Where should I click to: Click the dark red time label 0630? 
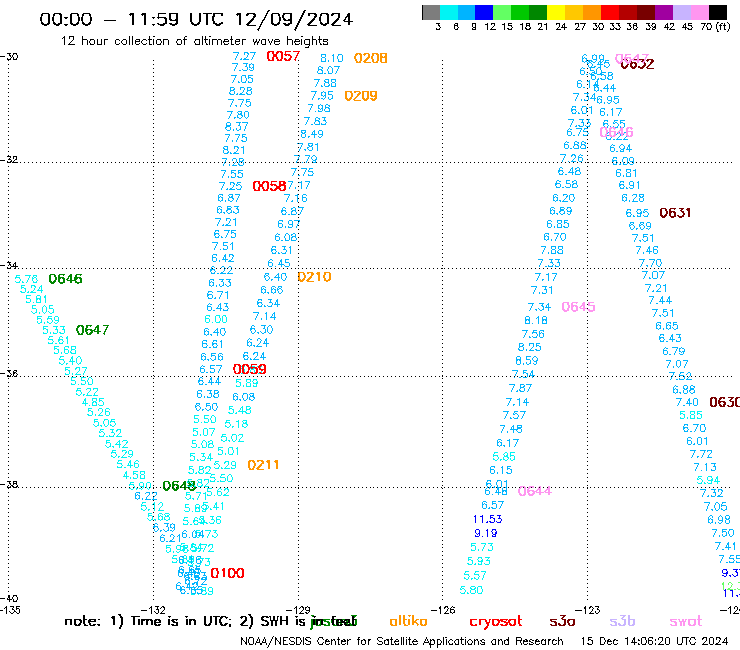724,402
